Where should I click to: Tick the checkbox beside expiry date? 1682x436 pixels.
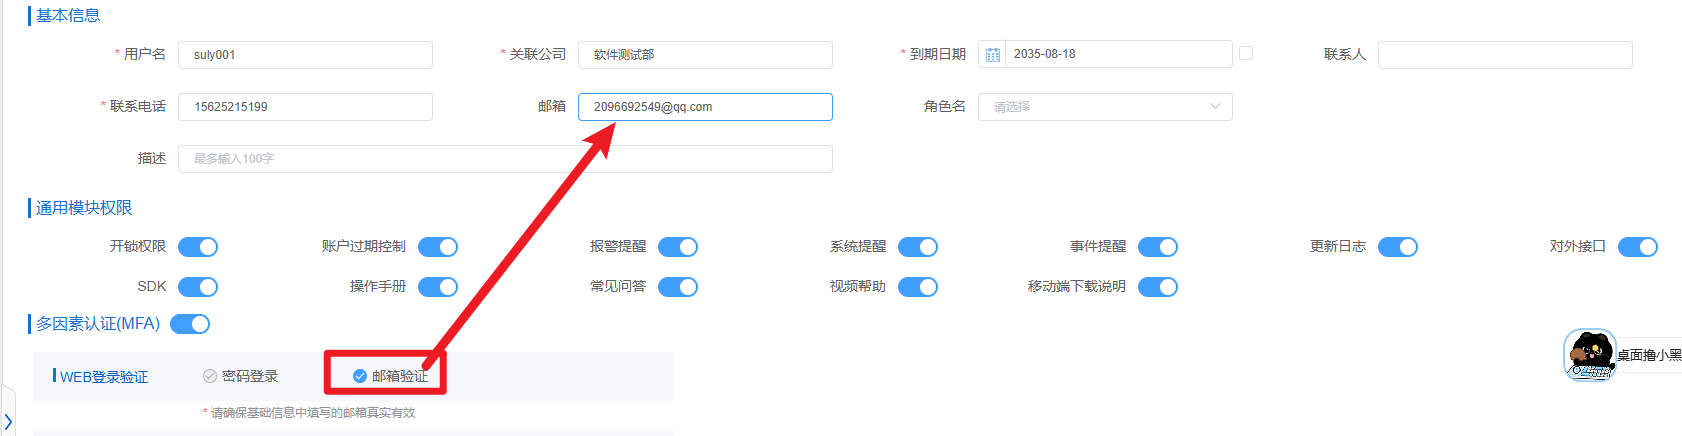[1246, 53]
